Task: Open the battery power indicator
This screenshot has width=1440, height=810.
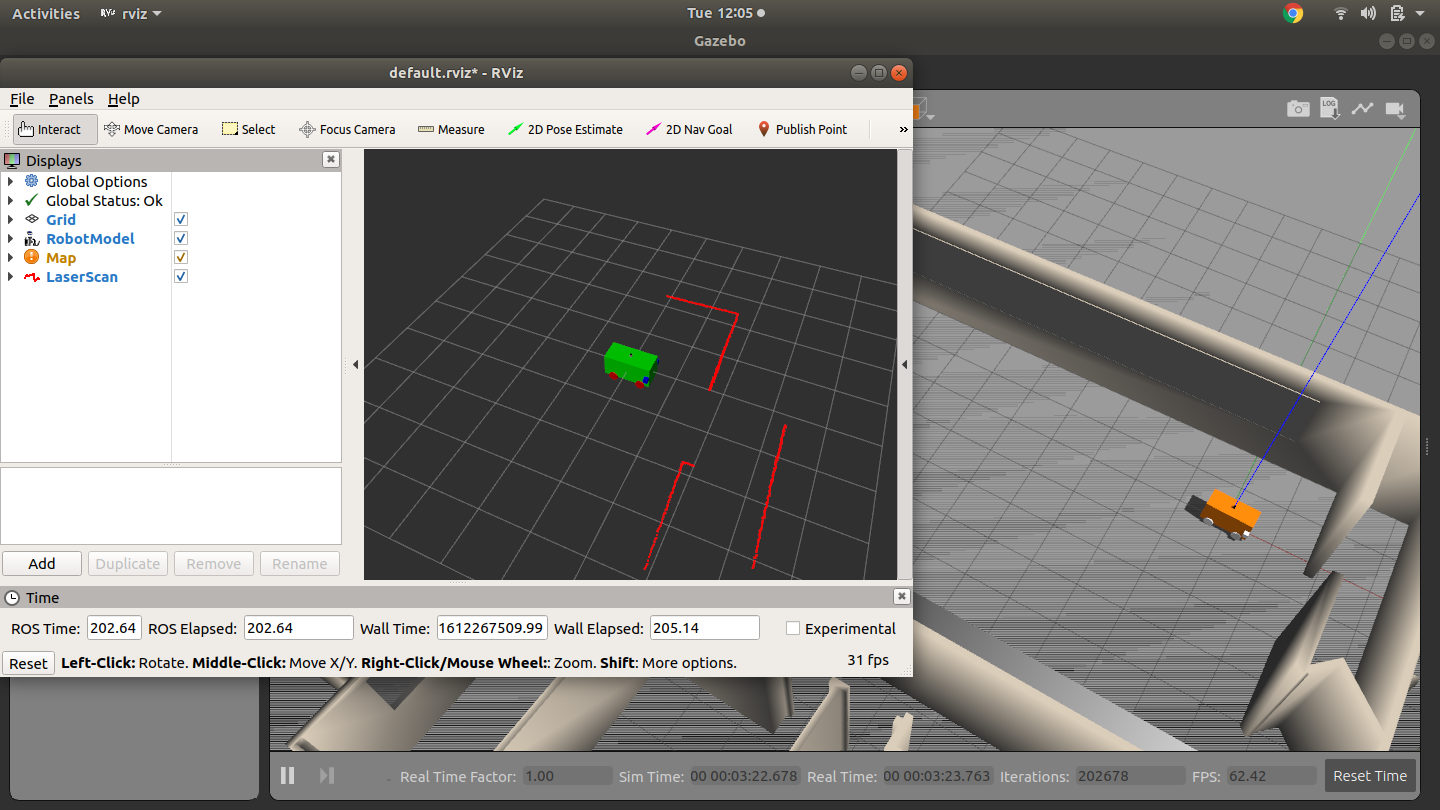Action: coord(1397,13)
